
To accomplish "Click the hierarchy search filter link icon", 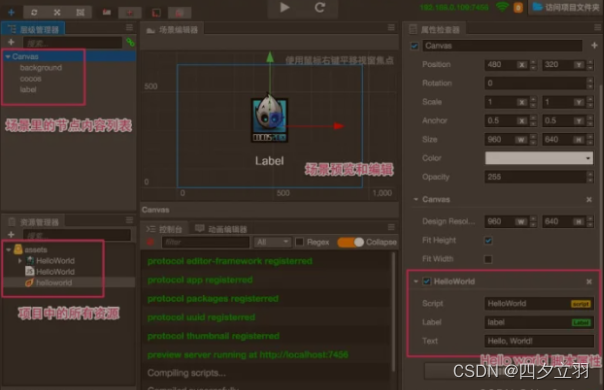I will (130, 42).
